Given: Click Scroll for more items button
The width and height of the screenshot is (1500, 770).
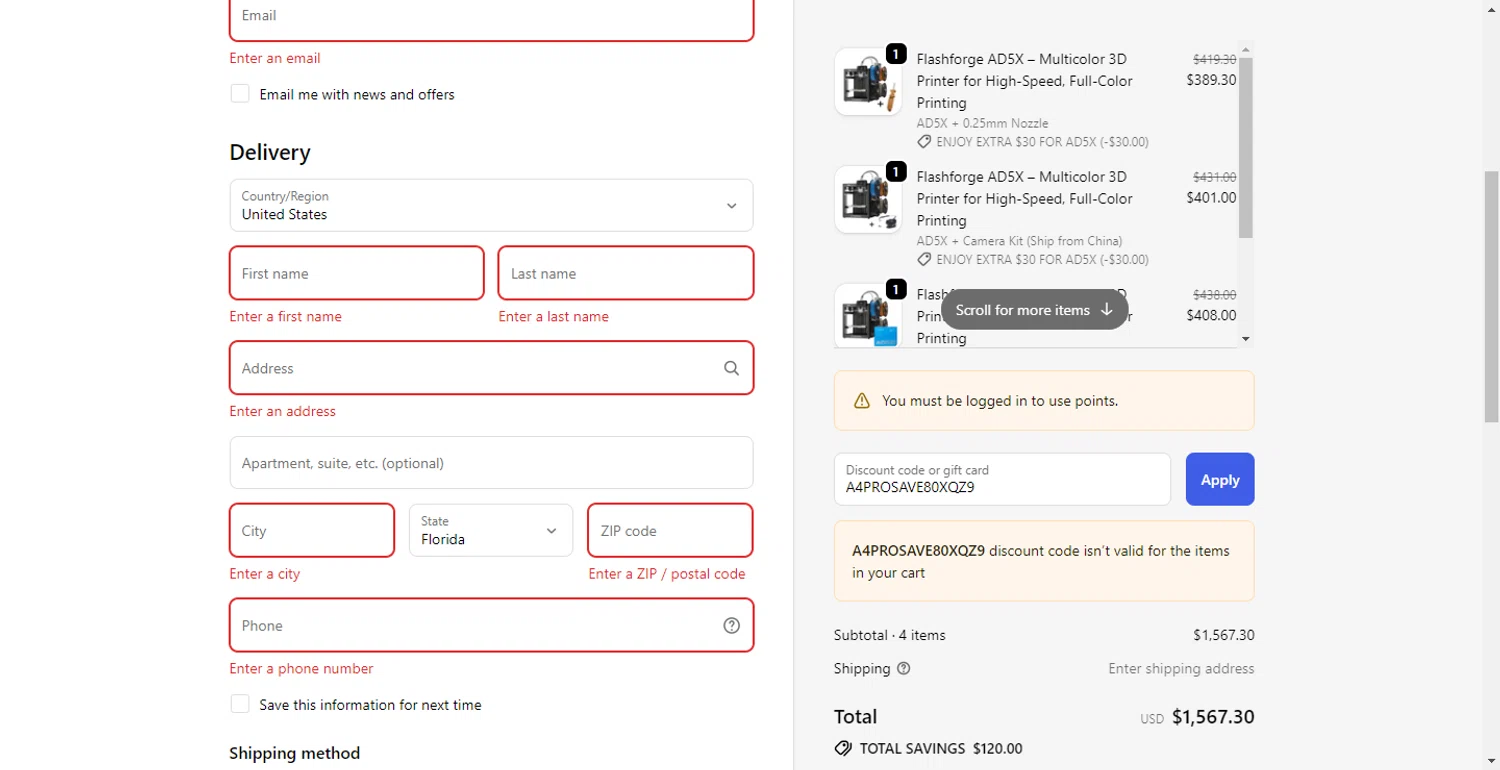Looking at the screenshot, I should [x=1034, y=310].
